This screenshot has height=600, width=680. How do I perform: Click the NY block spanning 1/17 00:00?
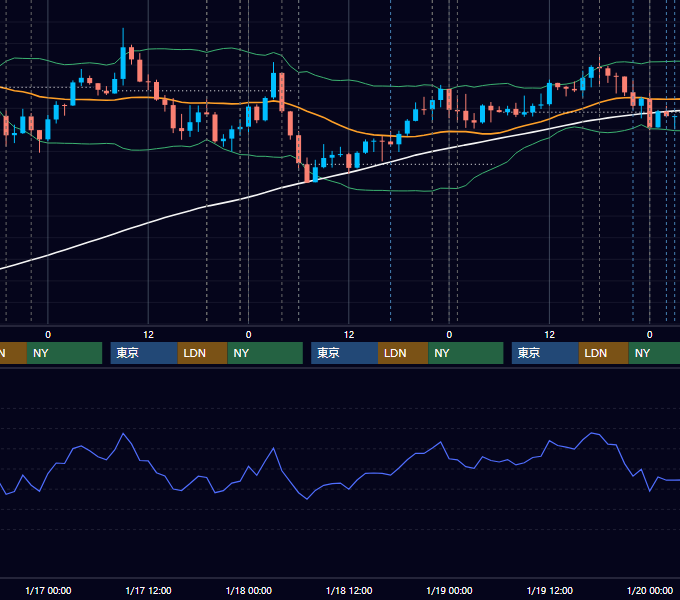(64, 353)
